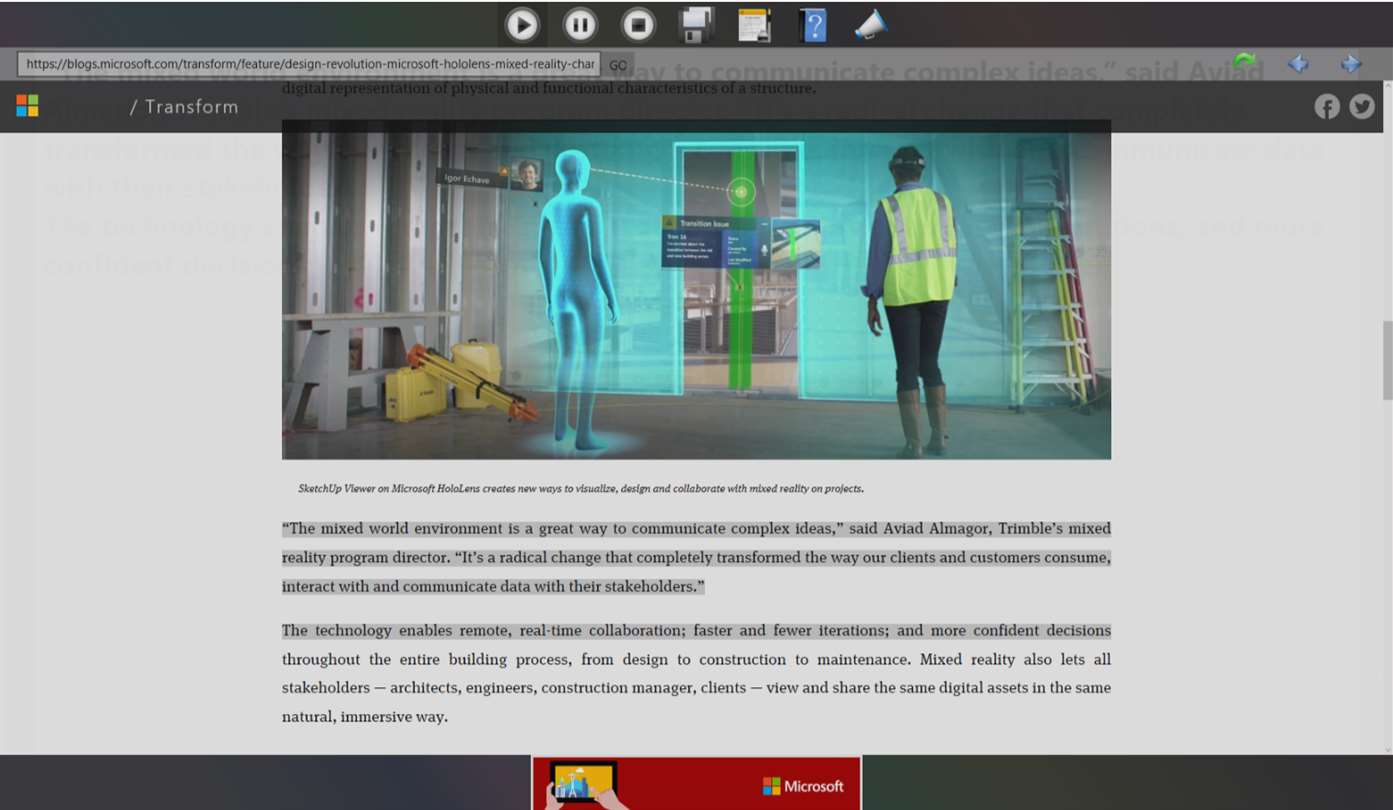
Task: Click into the URL address field
Action: click(309, 64)
